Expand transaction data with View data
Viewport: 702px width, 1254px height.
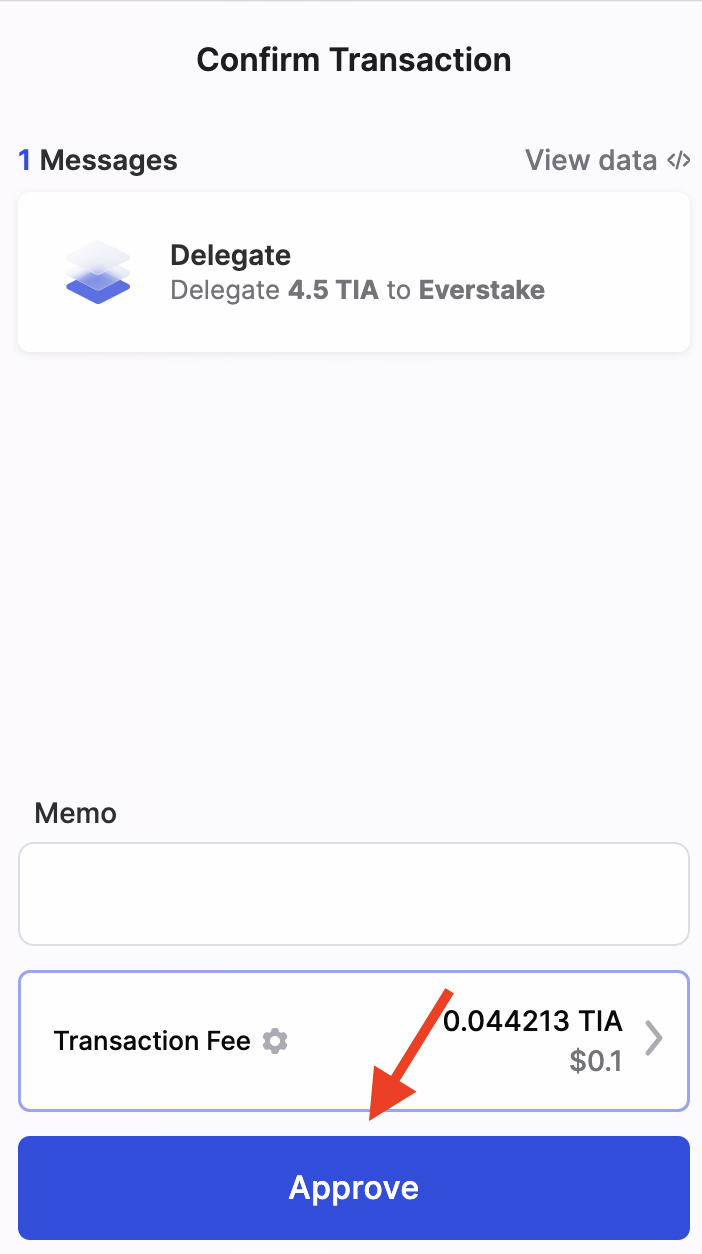(x=590, y=160)
